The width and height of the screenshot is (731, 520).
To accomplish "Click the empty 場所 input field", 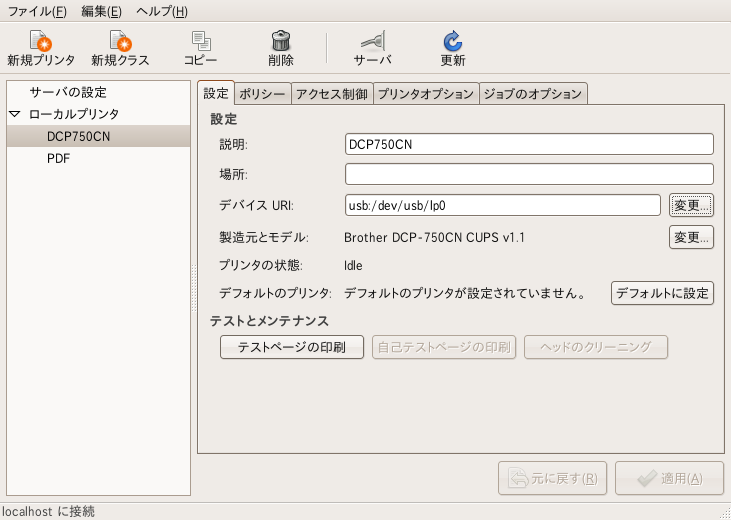I will pos(529,174).
